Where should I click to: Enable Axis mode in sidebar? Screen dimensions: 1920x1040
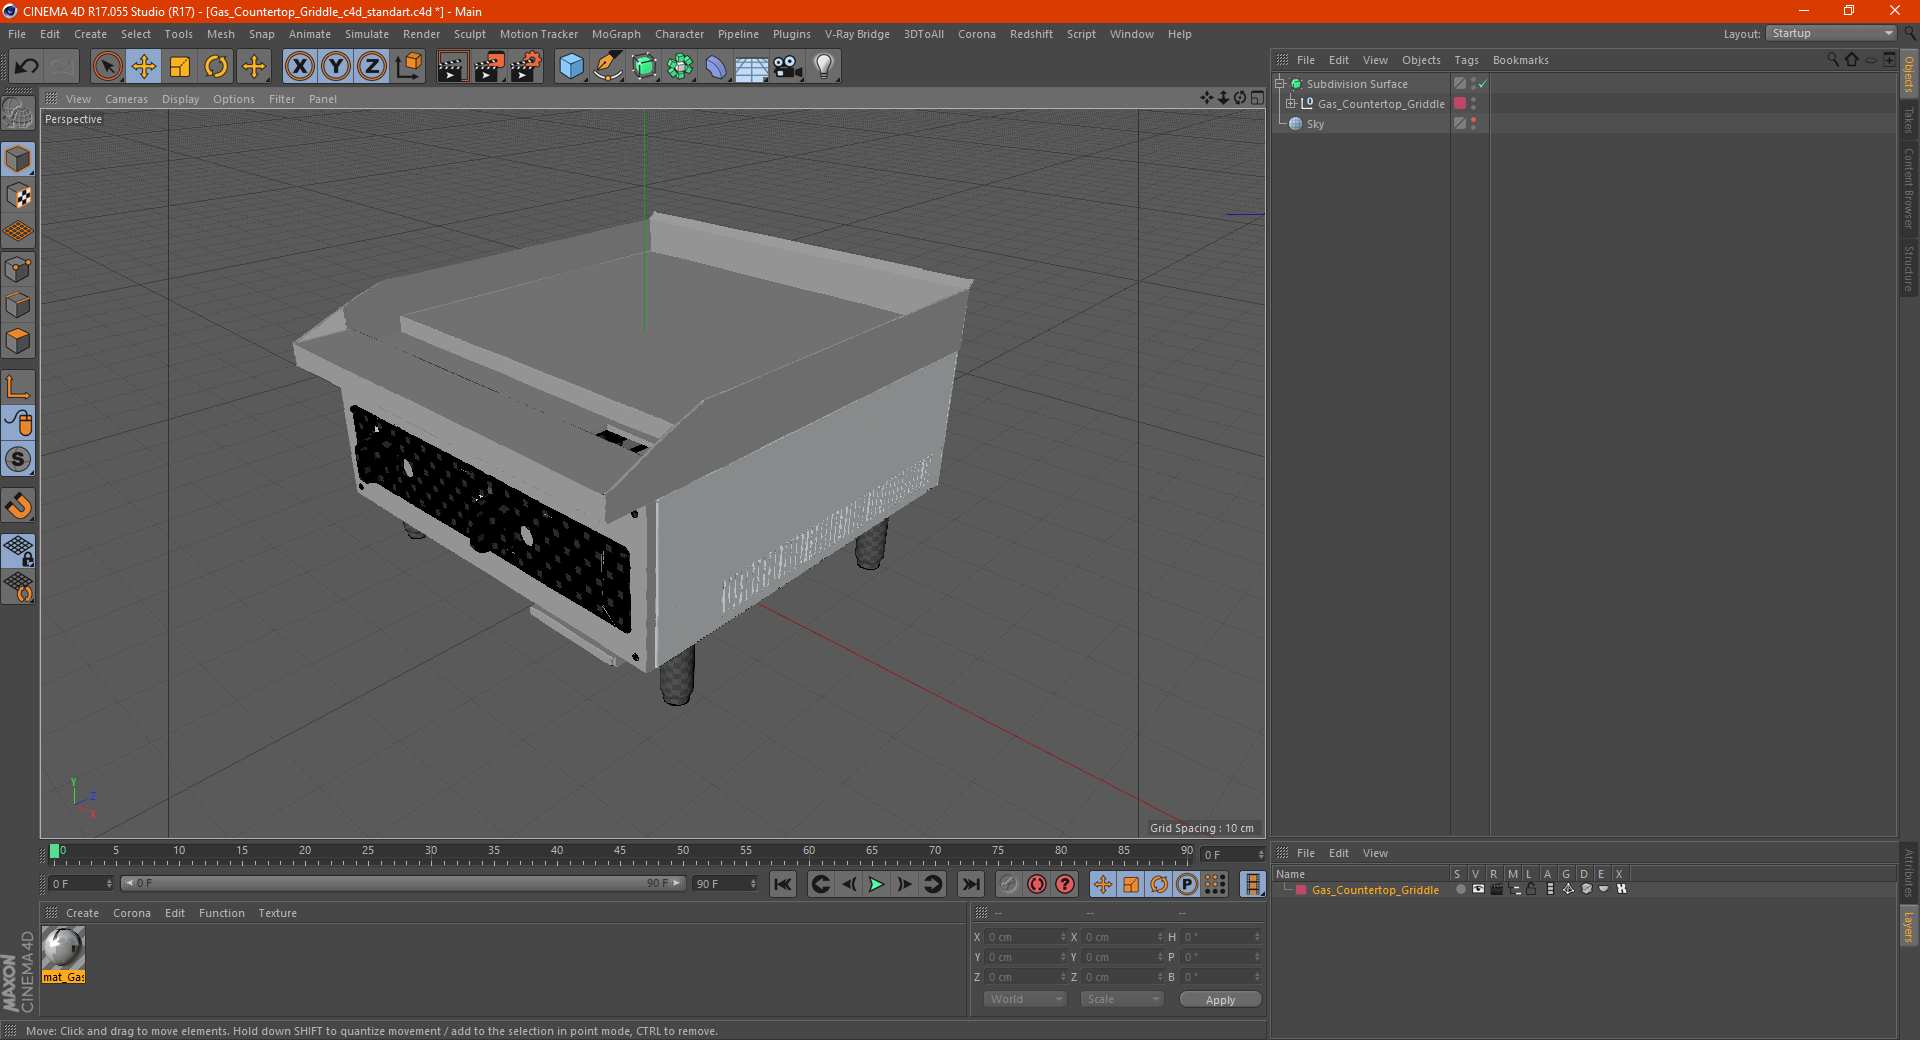pyautogui.click(x=18, y=387)
